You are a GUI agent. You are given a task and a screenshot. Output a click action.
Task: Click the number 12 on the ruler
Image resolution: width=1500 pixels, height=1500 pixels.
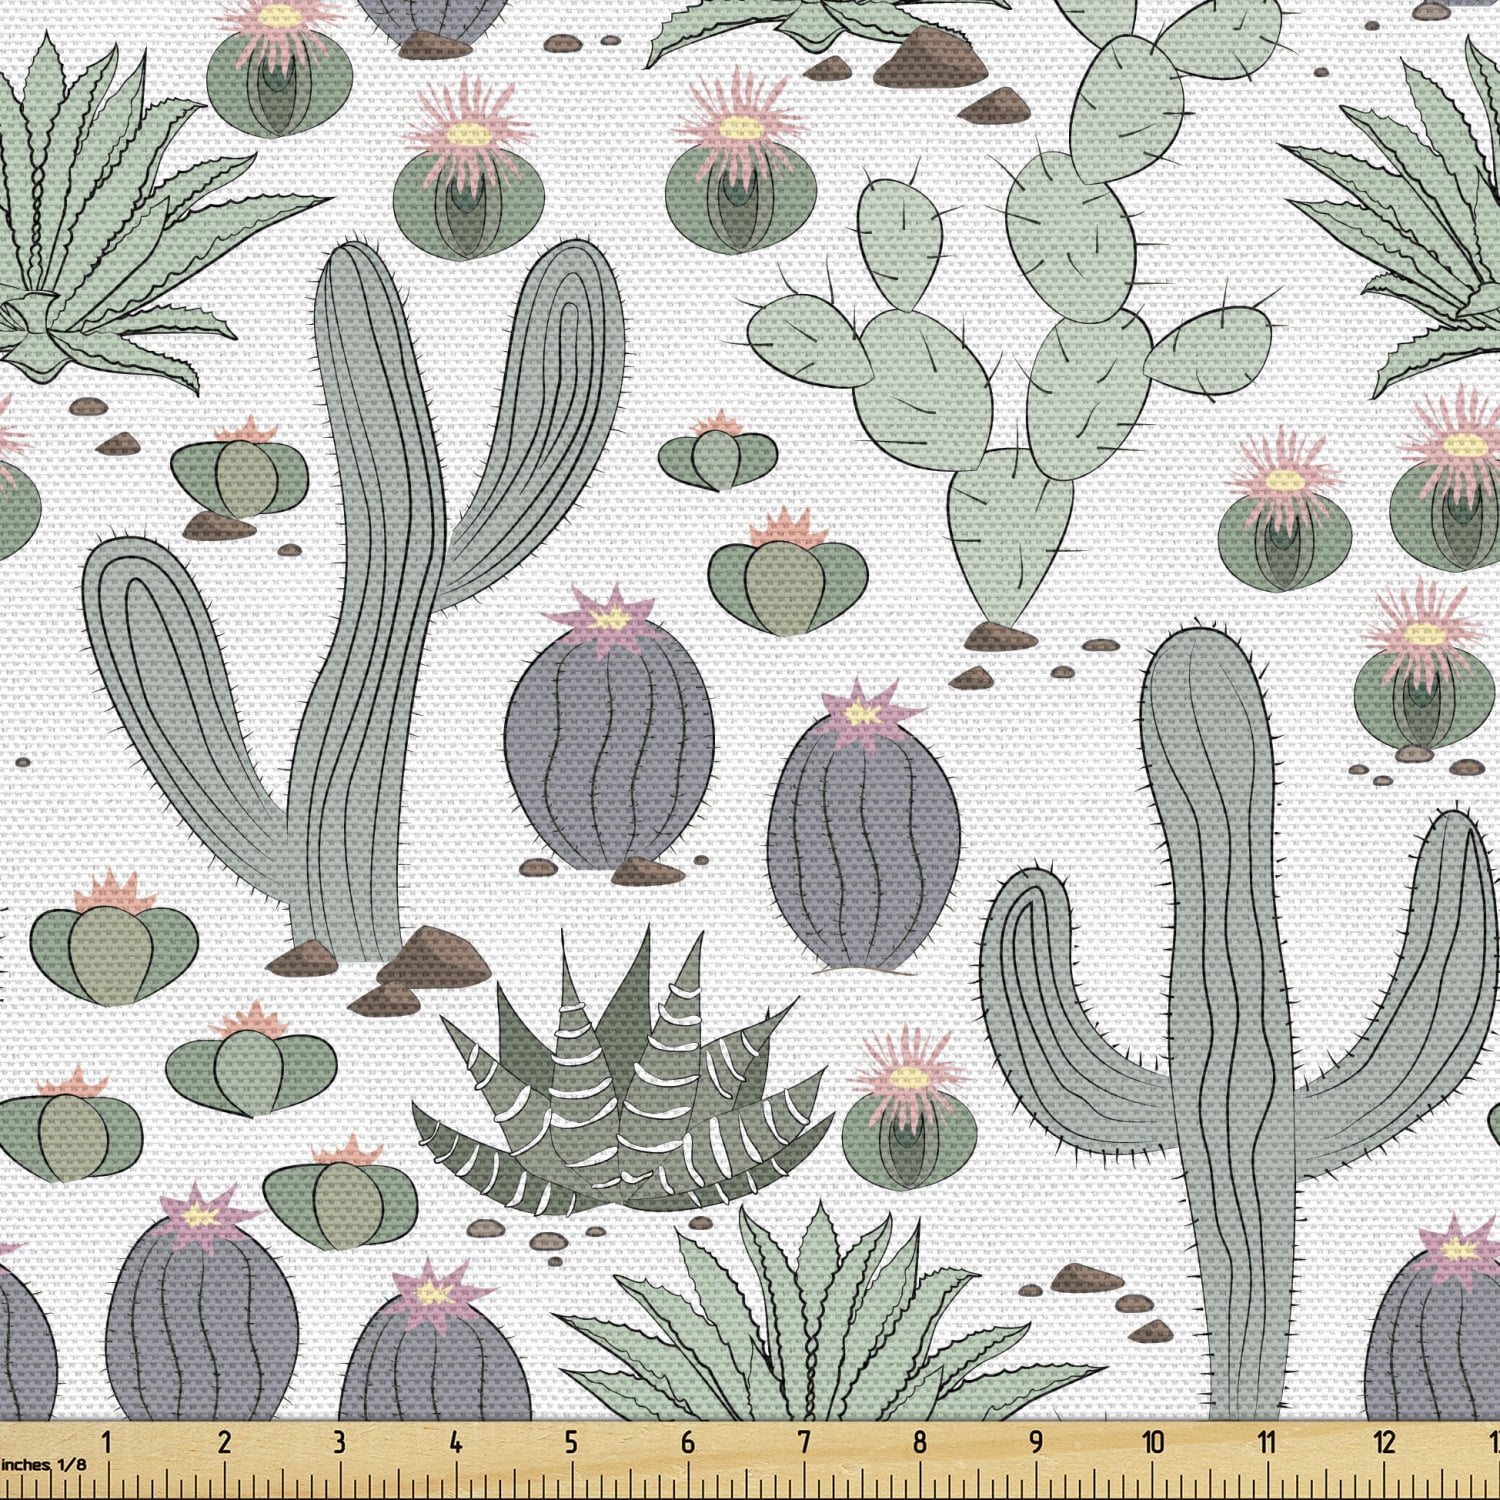pyautogui.click(x=1385, y=1441)
